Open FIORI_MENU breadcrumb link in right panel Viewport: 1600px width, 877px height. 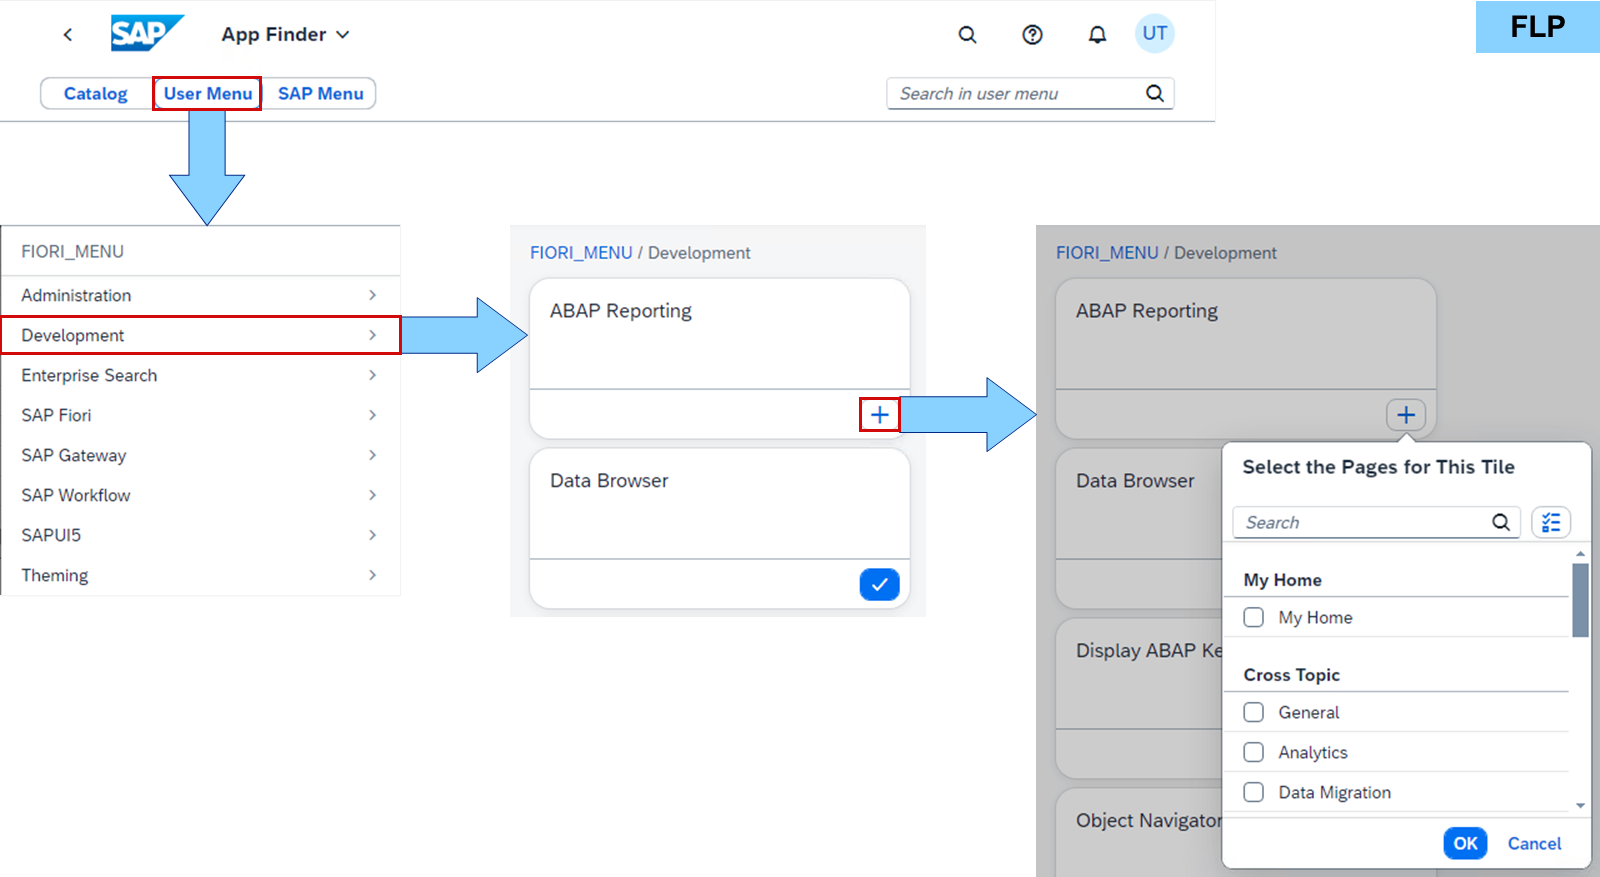pyautogui.click(x=1107, y=253)
